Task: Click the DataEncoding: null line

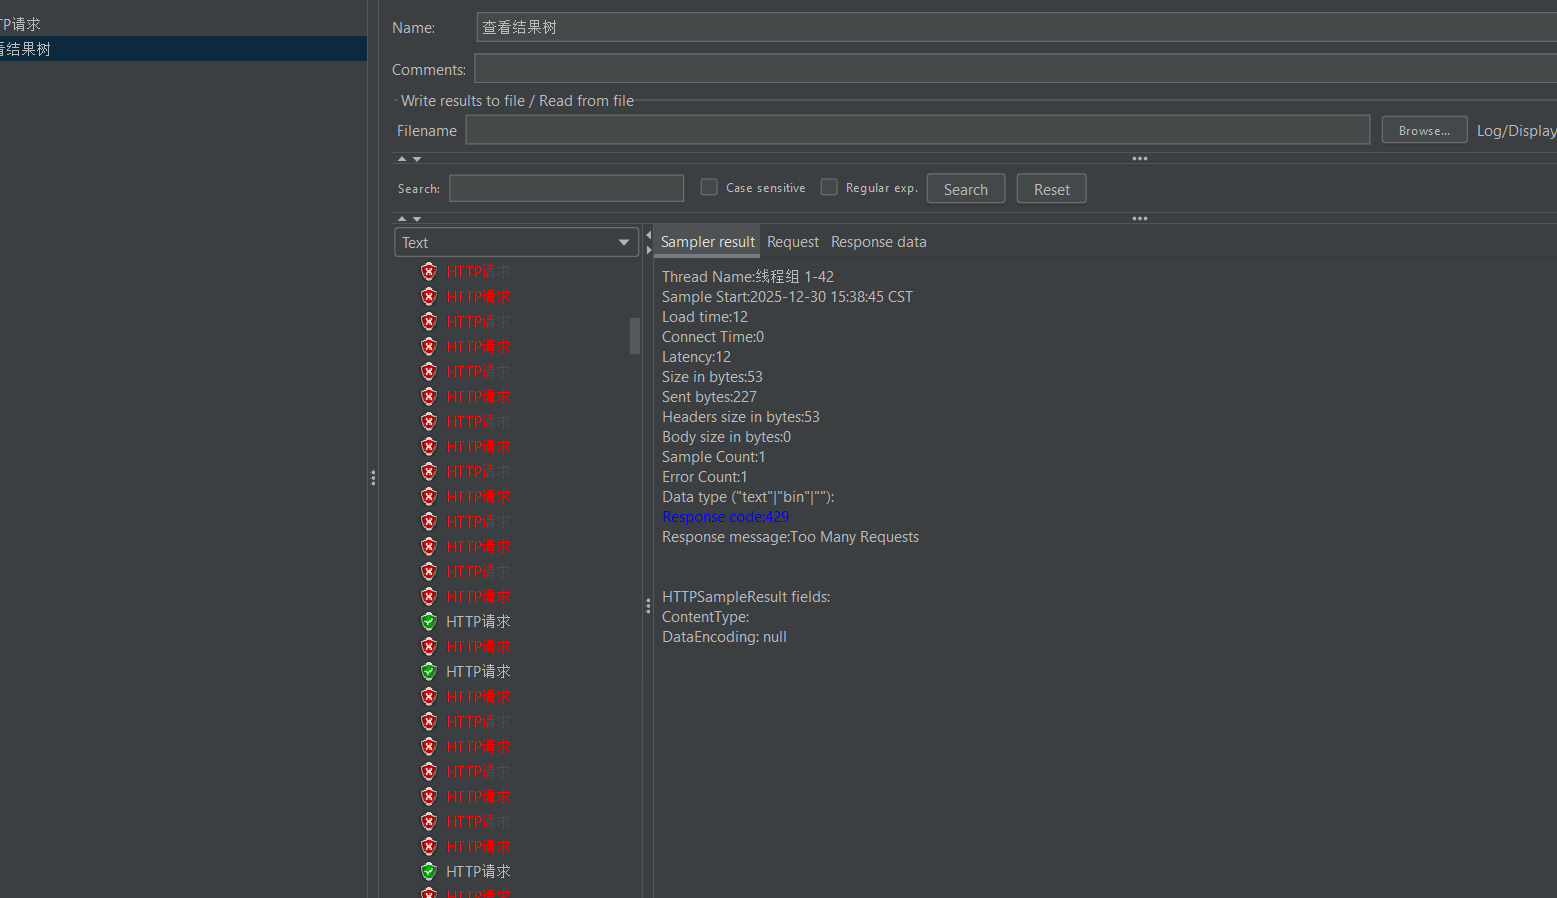Action: point(724,637)
